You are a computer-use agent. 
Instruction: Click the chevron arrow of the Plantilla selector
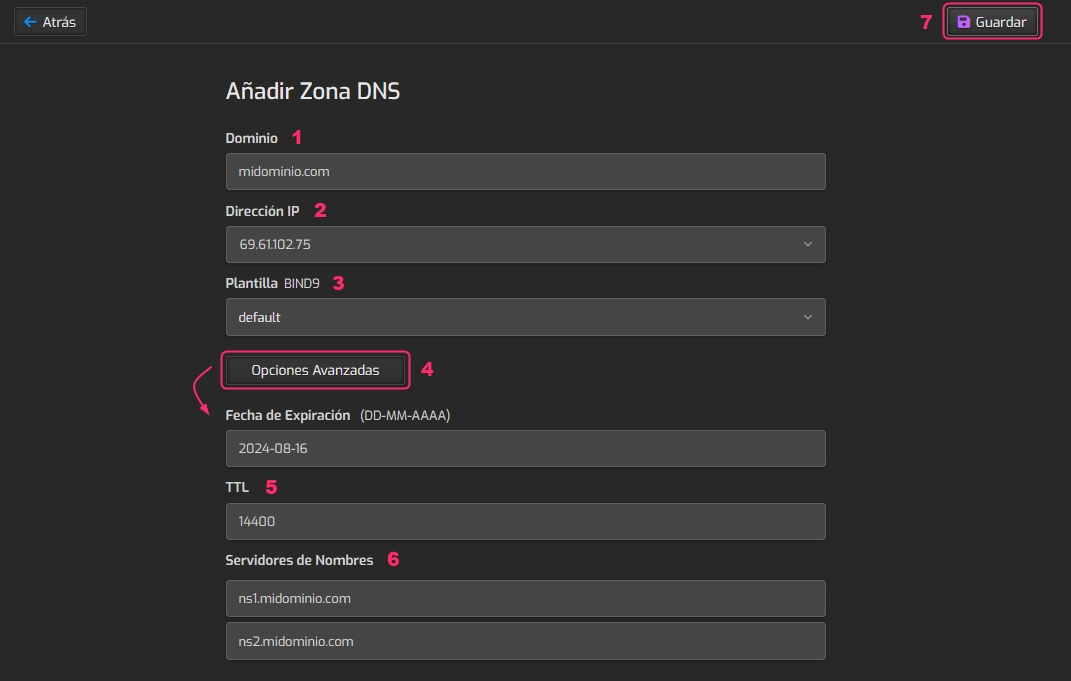click(808, 317)
